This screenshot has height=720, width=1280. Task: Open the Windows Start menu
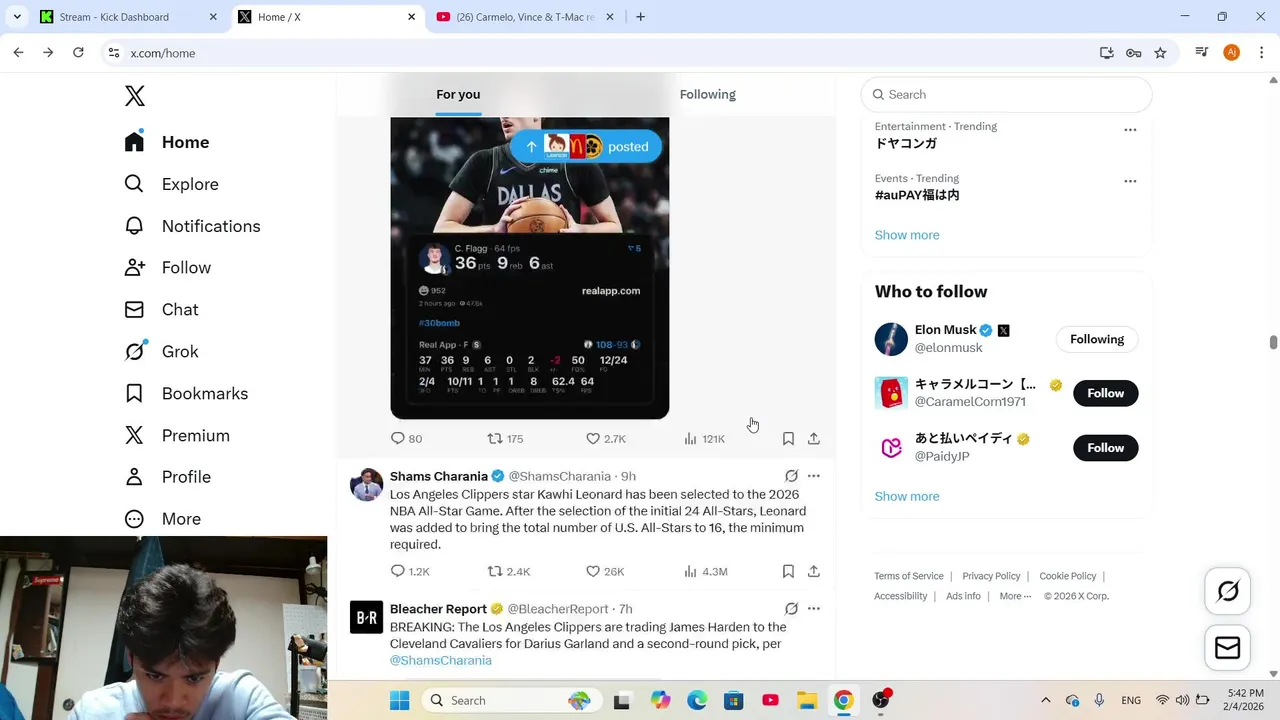(x=399, y=700)
